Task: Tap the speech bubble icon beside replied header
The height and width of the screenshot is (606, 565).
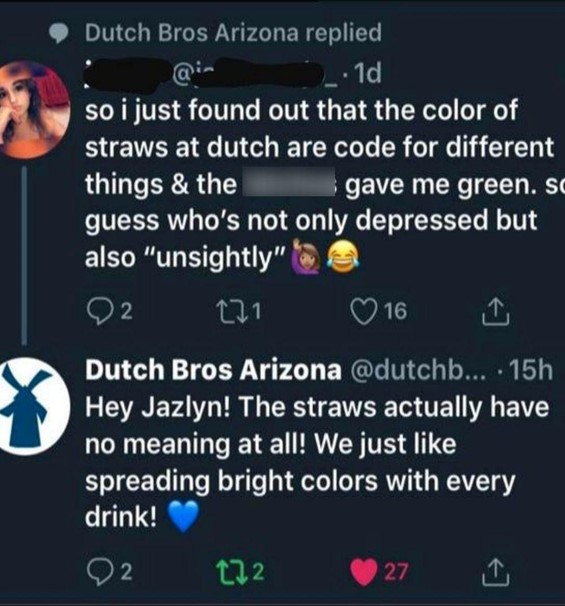Action: coord(59,34)
